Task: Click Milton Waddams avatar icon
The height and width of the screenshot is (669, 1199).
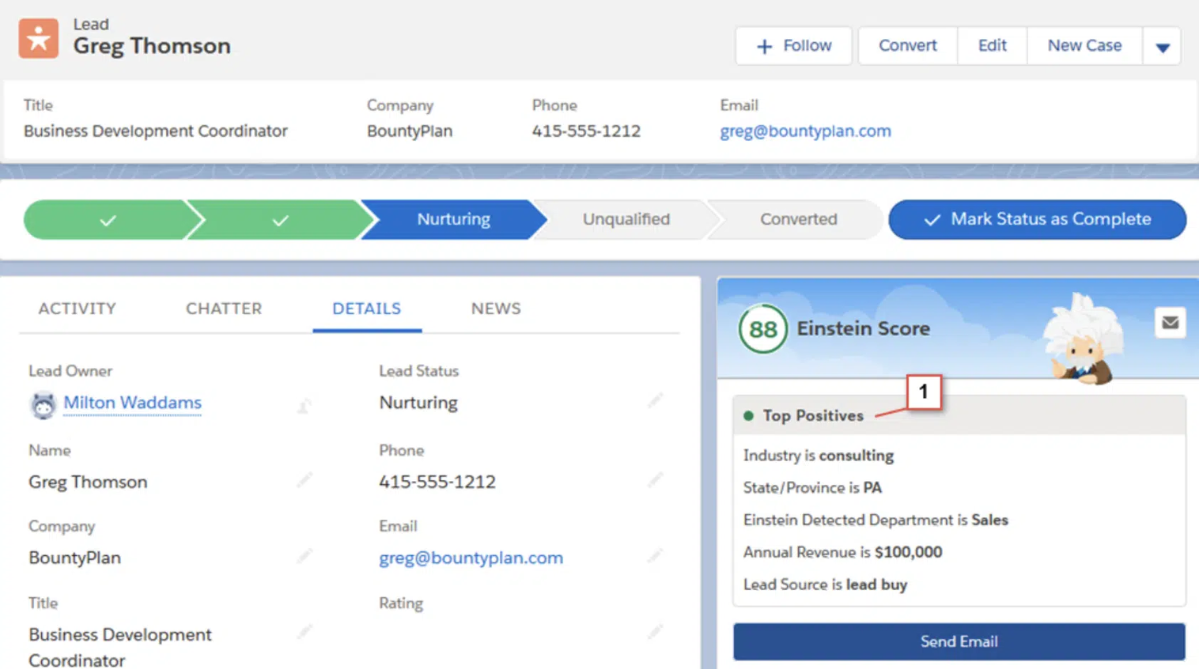Action: [x=43, y=404]
